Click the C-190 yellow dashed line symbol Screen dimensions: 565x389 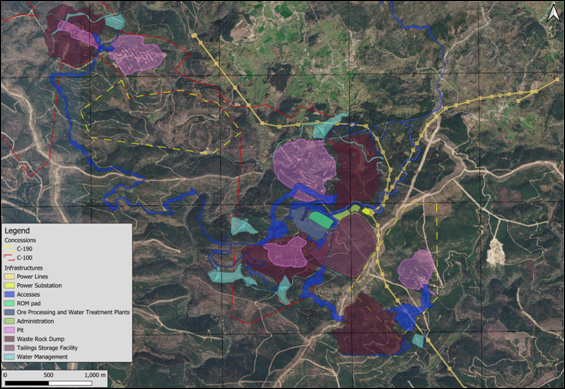click(9, 249)
